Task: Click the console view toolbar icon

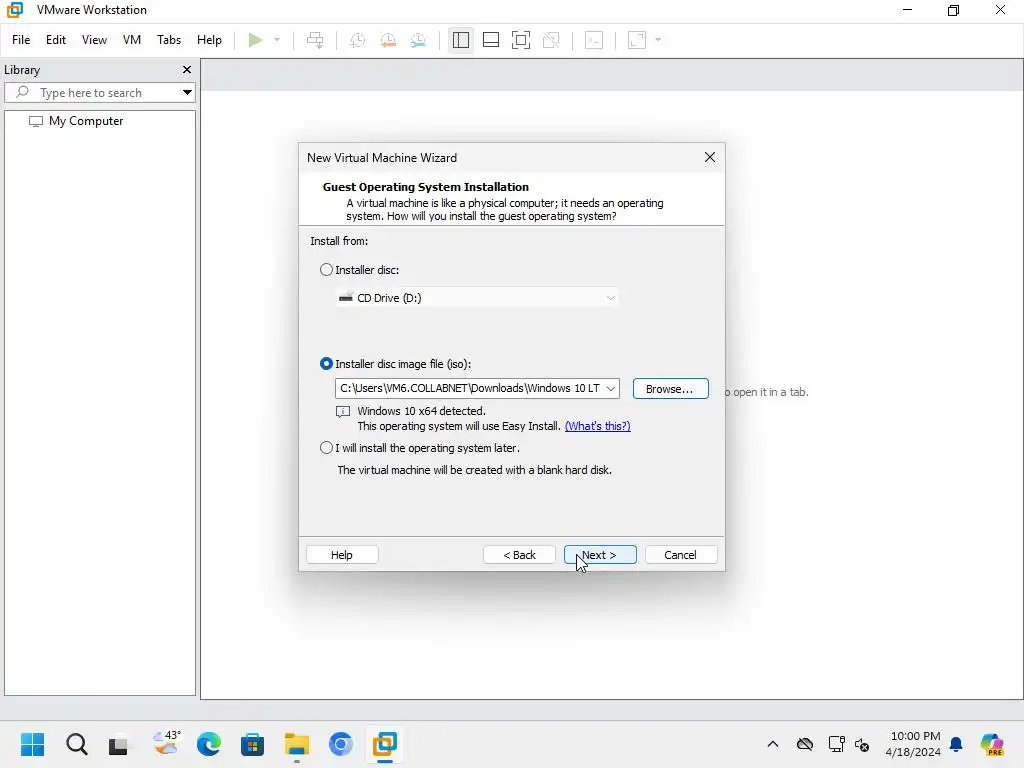Action: (594, 40)
